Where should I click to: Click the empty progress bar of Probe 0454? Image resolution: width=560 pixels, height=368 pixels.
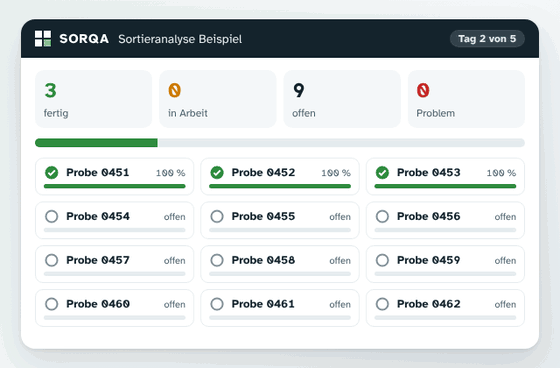point(115,230)
